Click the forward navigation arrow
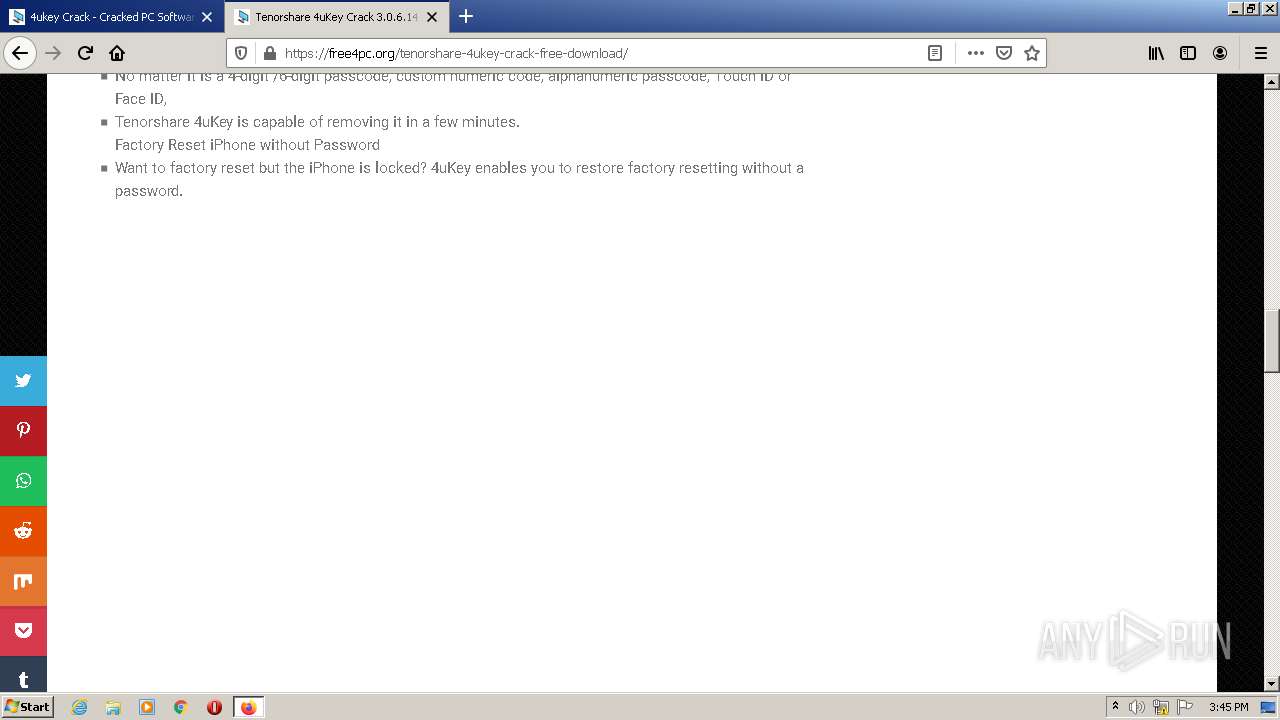 coord(53,53)
